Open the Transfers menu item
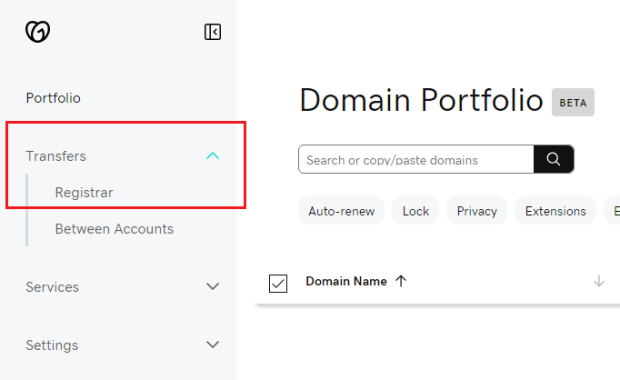 (x=56, y=156)
